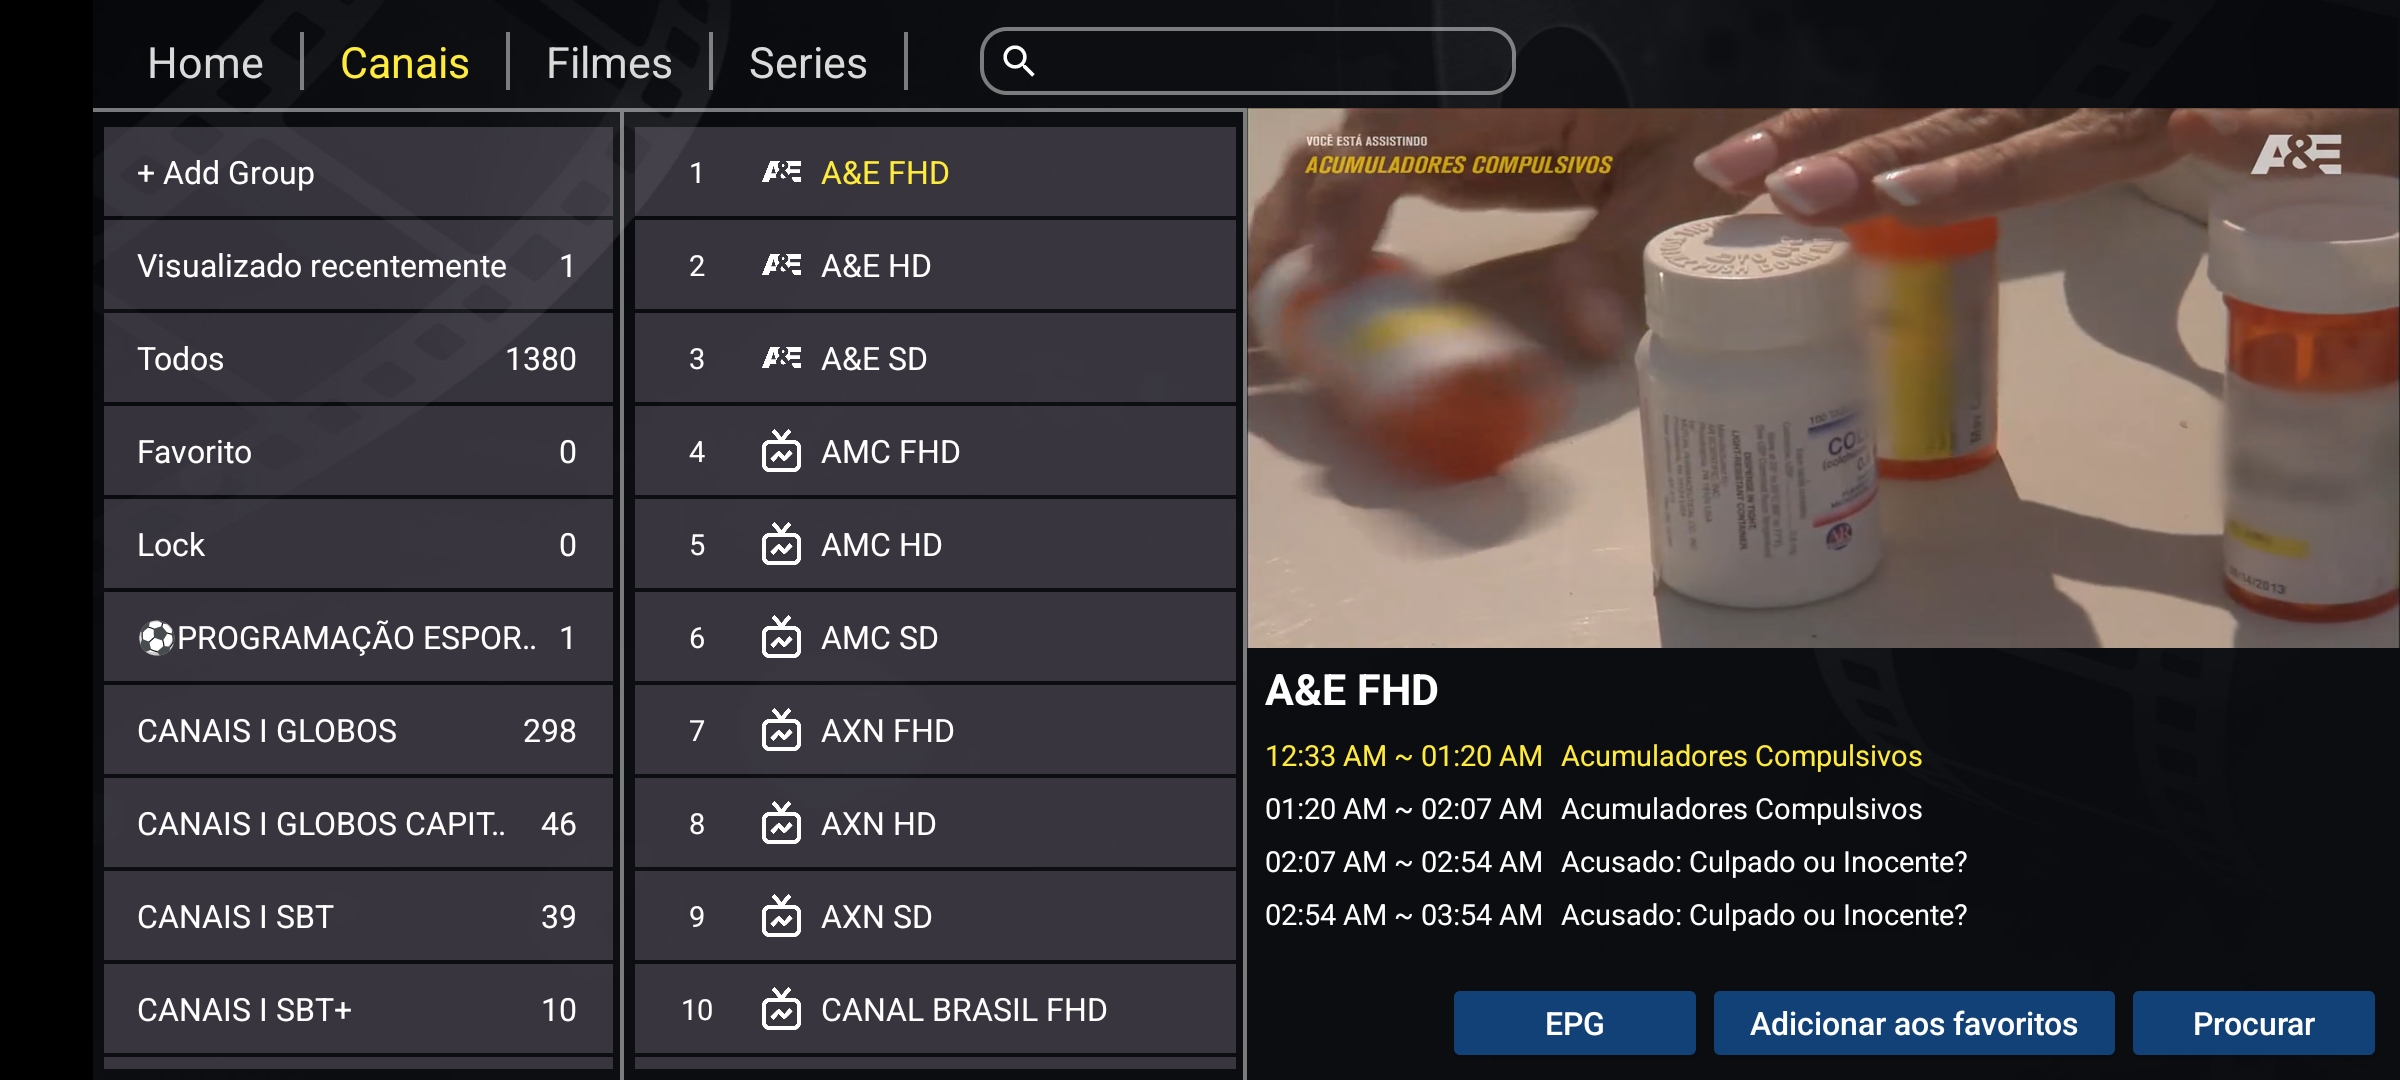The height and width of the screenshot is (1080, 2400).
Task: Click the soccer ball icon in PROGRAMAÇÃO ESPOR group
Action: point(156,638)
